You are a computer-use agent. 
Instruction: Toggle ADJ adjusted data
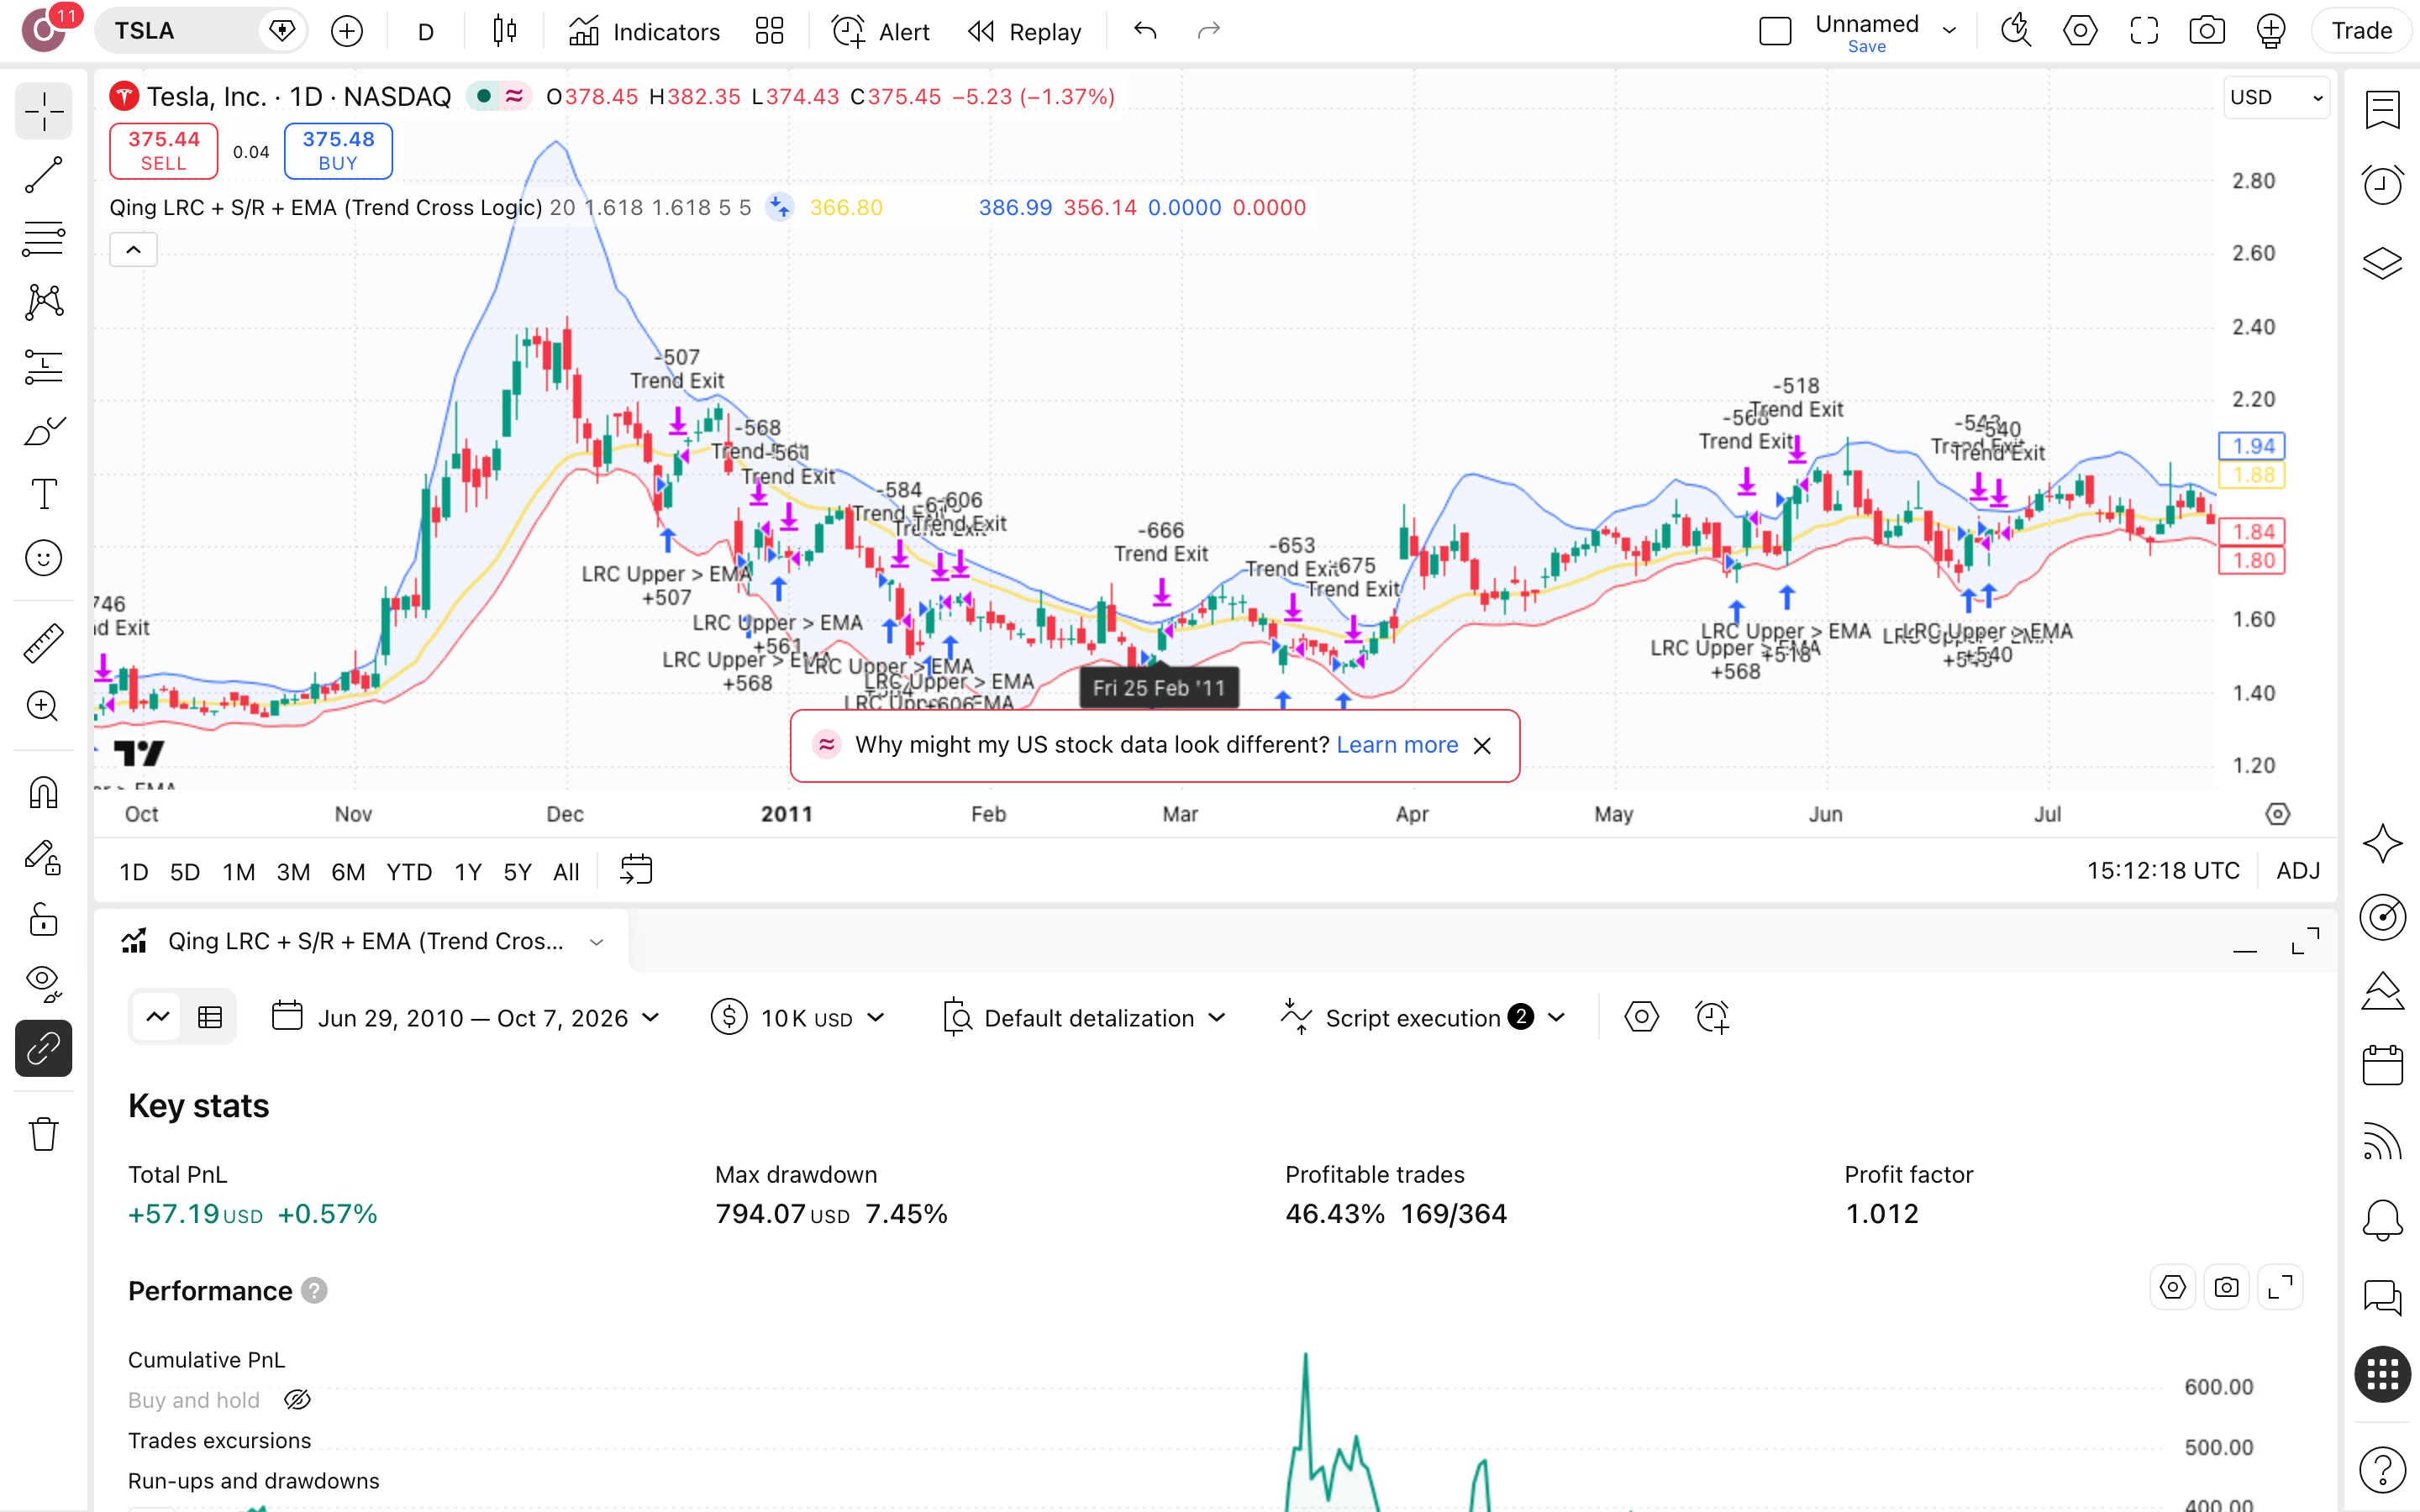click(2297, 871)
